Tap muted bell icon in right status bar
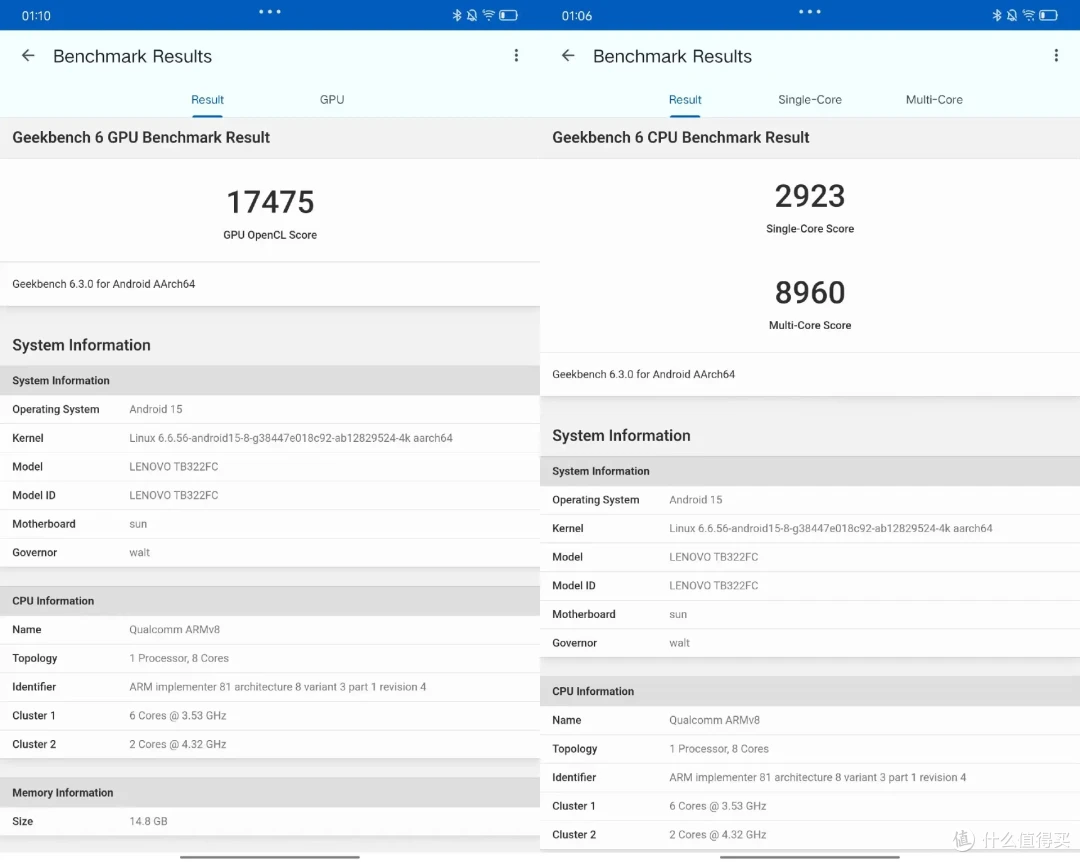Image resolution: width=1080 pixels, height=862 pixels. (1012, 15)
